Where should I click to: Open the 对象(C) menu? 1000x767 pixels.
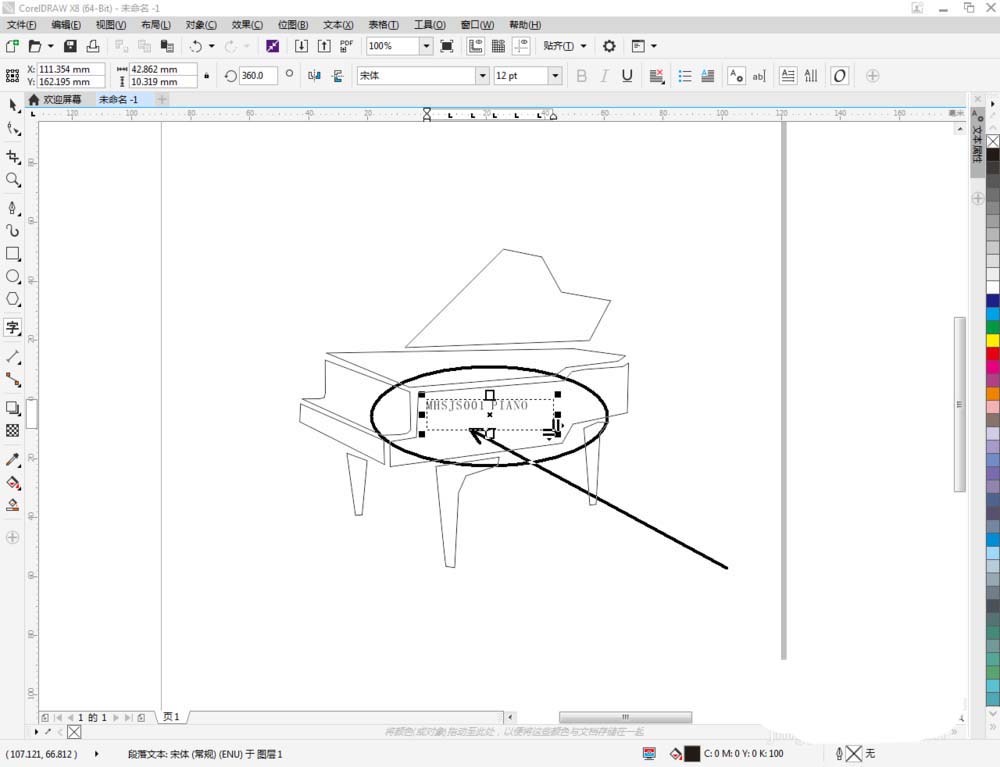click(x=201, y=25)
